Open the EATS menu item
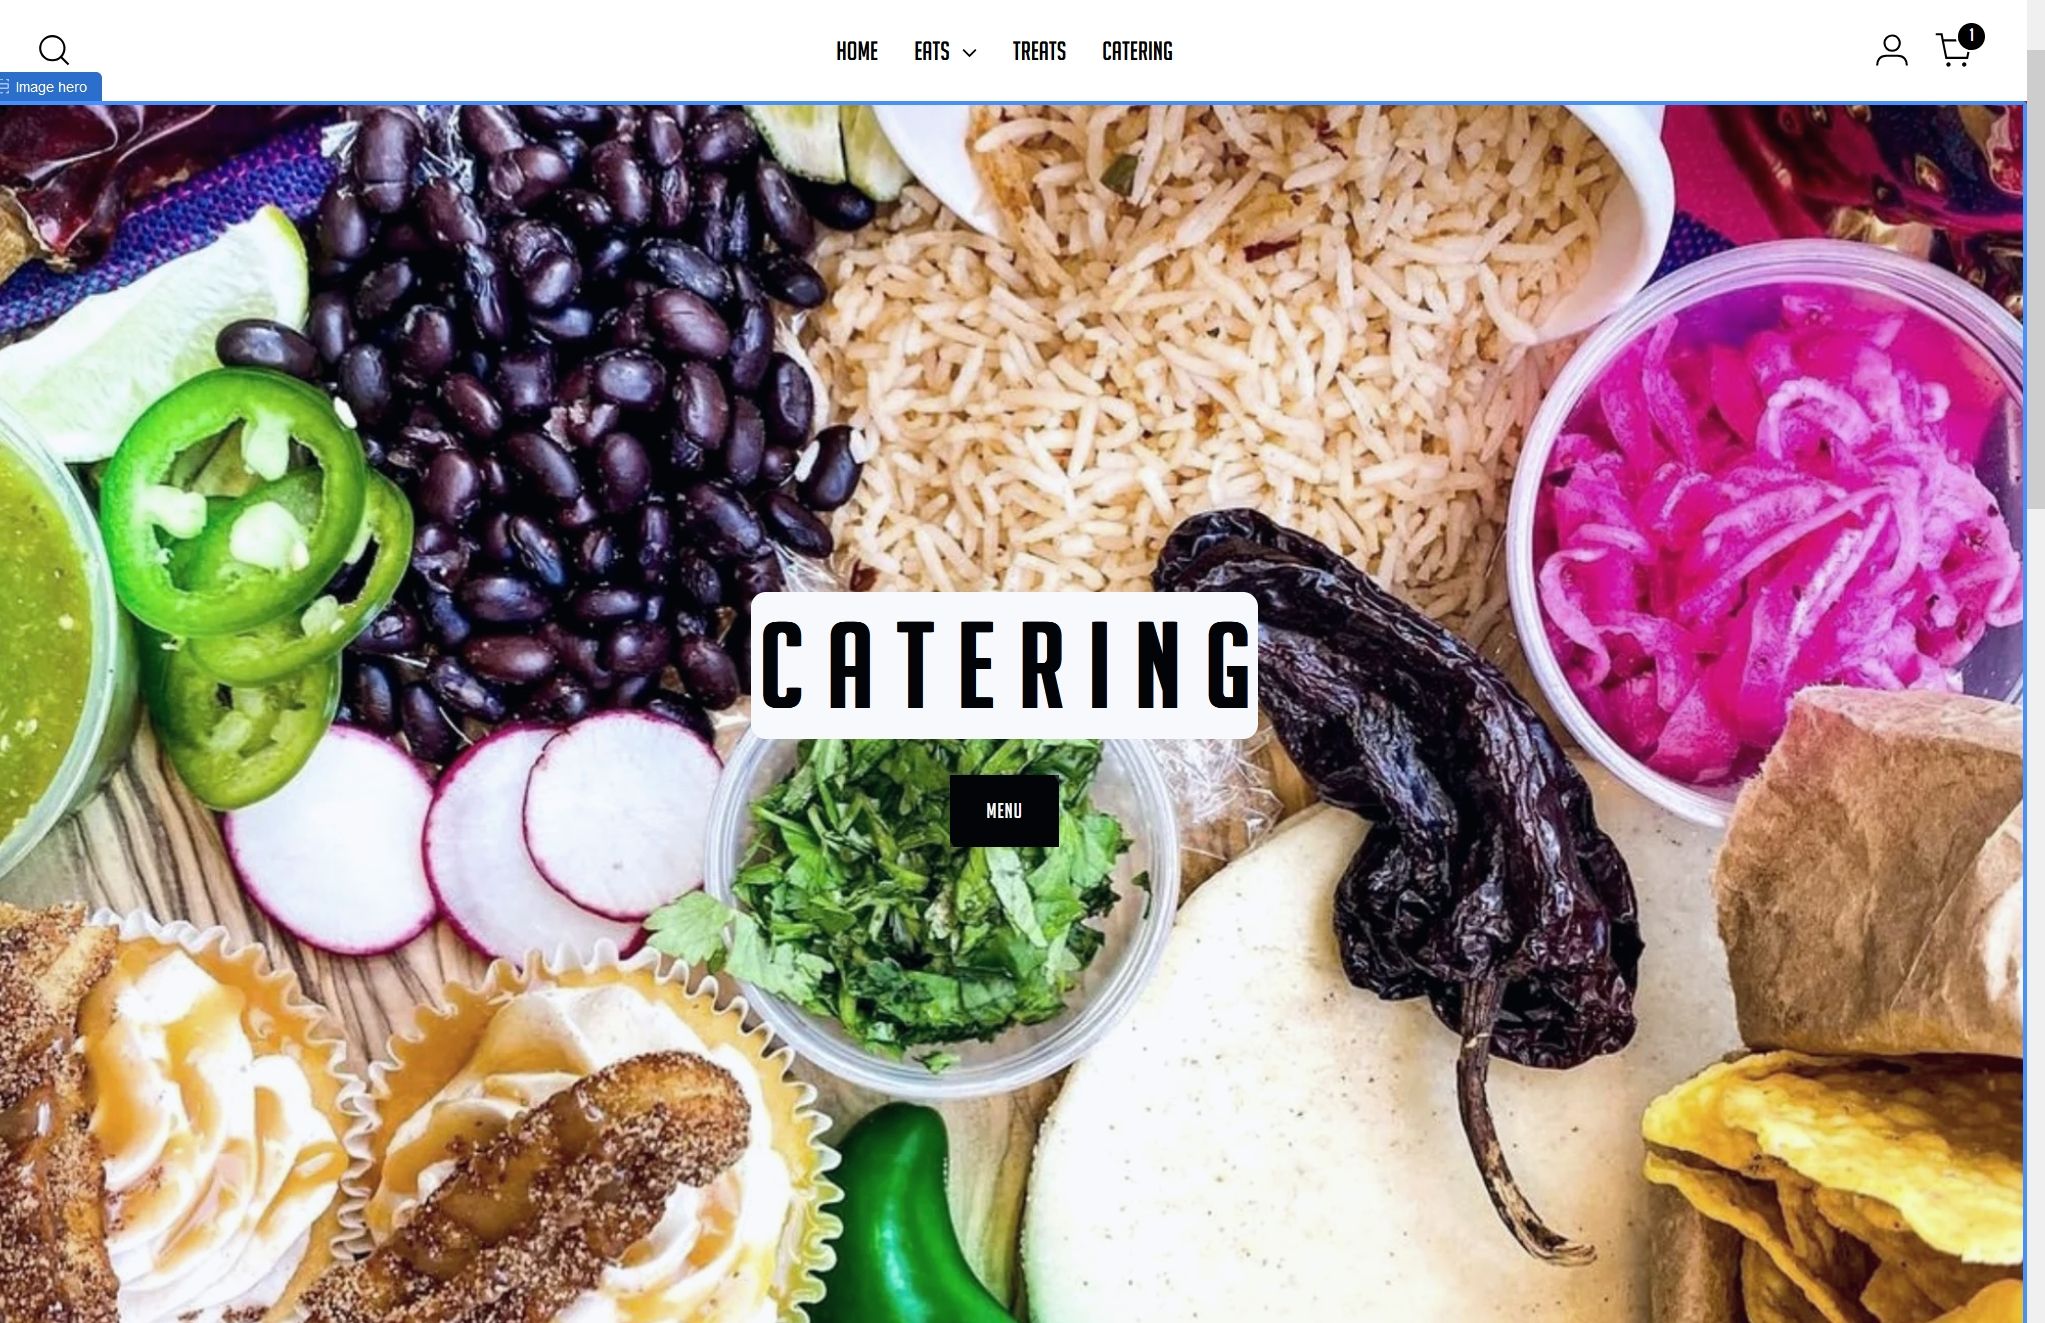The image size is (2045, 1323). click(932, 51)
